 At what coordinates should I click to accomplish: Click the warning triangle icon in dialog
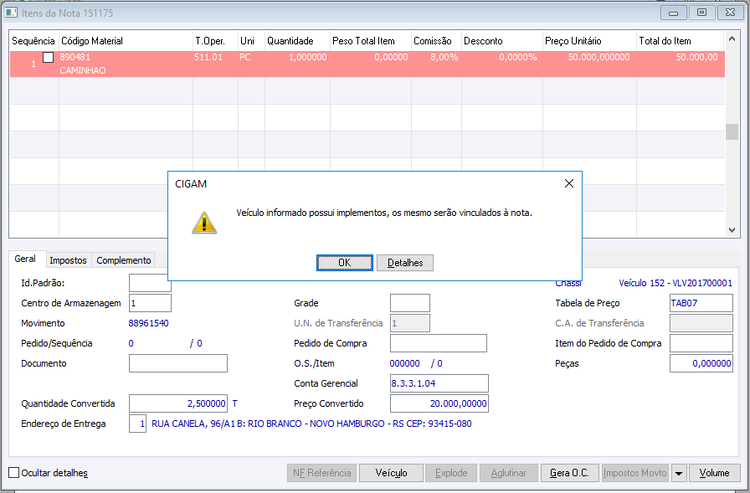click(204, 223)
